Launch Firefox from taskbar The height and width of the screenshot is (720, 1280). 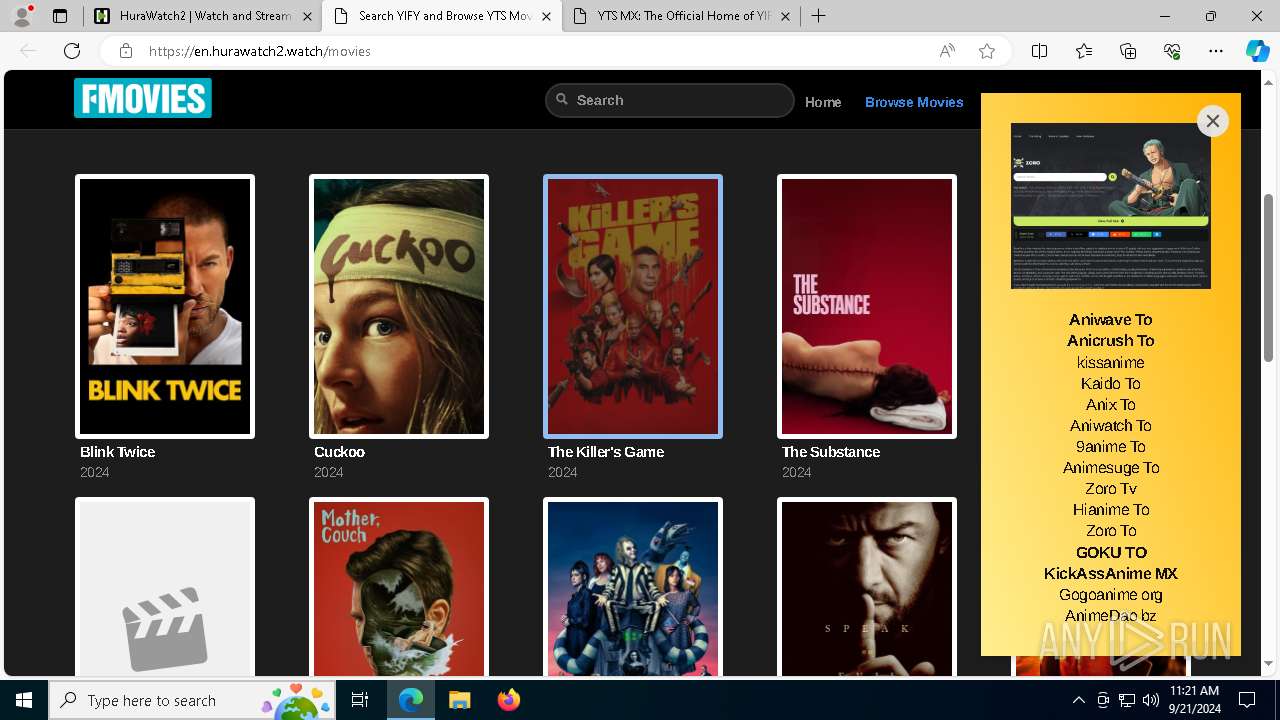(508, 700)
